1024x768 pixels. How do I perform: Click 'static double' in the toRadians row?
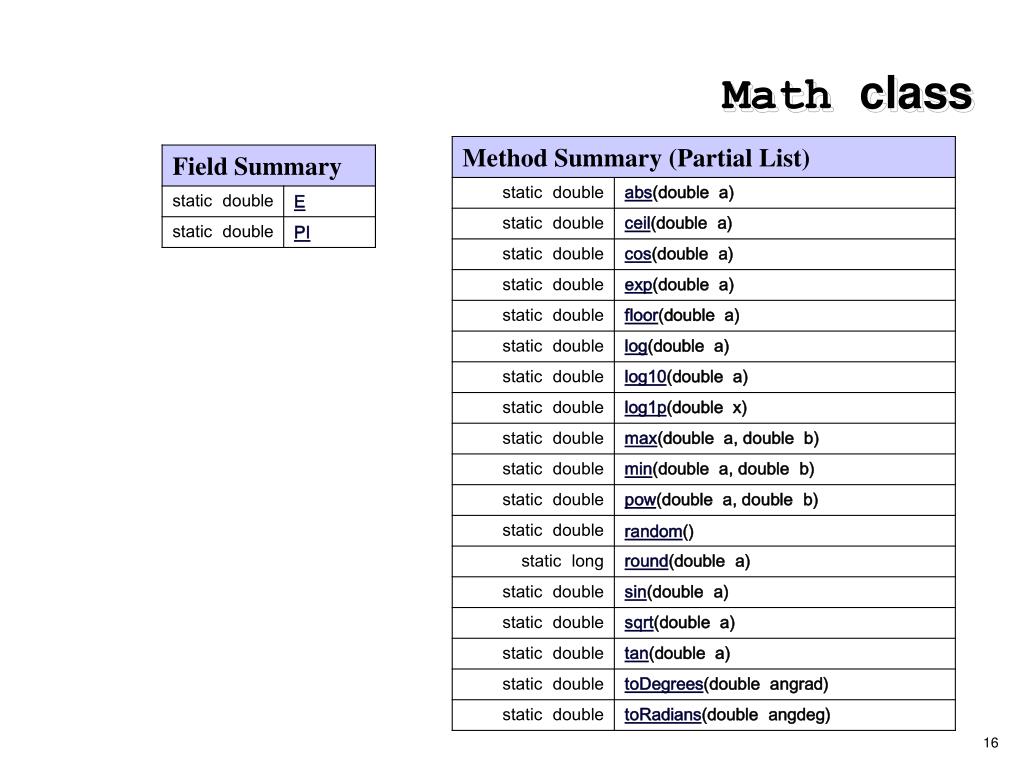point(553,715)
